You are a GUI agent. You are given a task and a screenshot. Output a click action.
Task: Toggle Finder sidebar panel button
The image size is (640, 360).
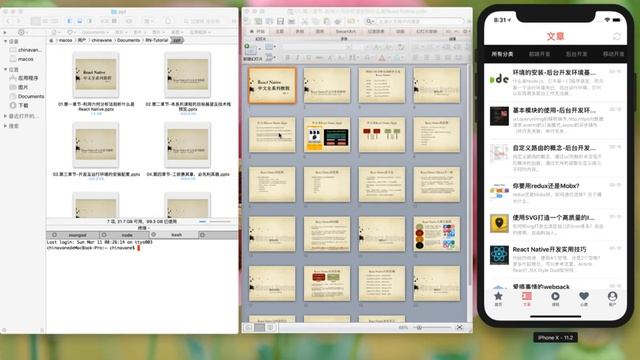(x=70, y=21)
